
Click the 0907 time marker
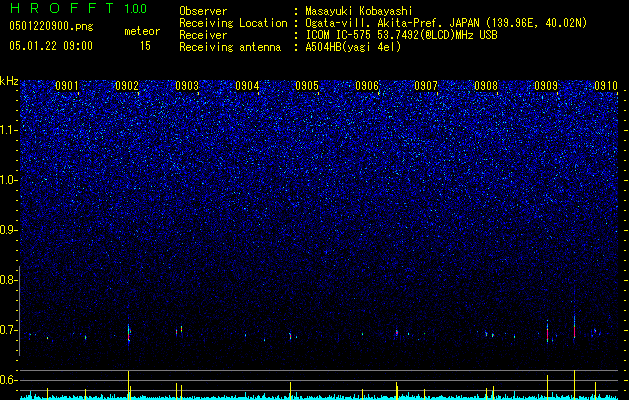point(426,86)
